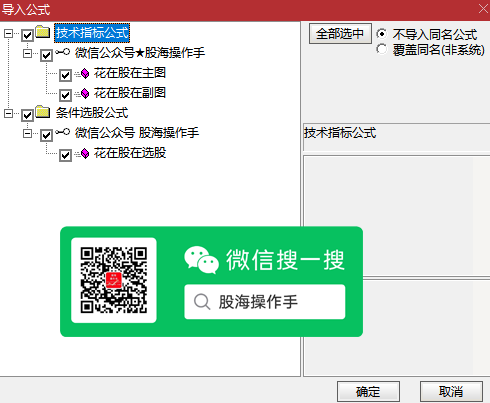Cancel the dialog with 取消 button

pos(451,391)
